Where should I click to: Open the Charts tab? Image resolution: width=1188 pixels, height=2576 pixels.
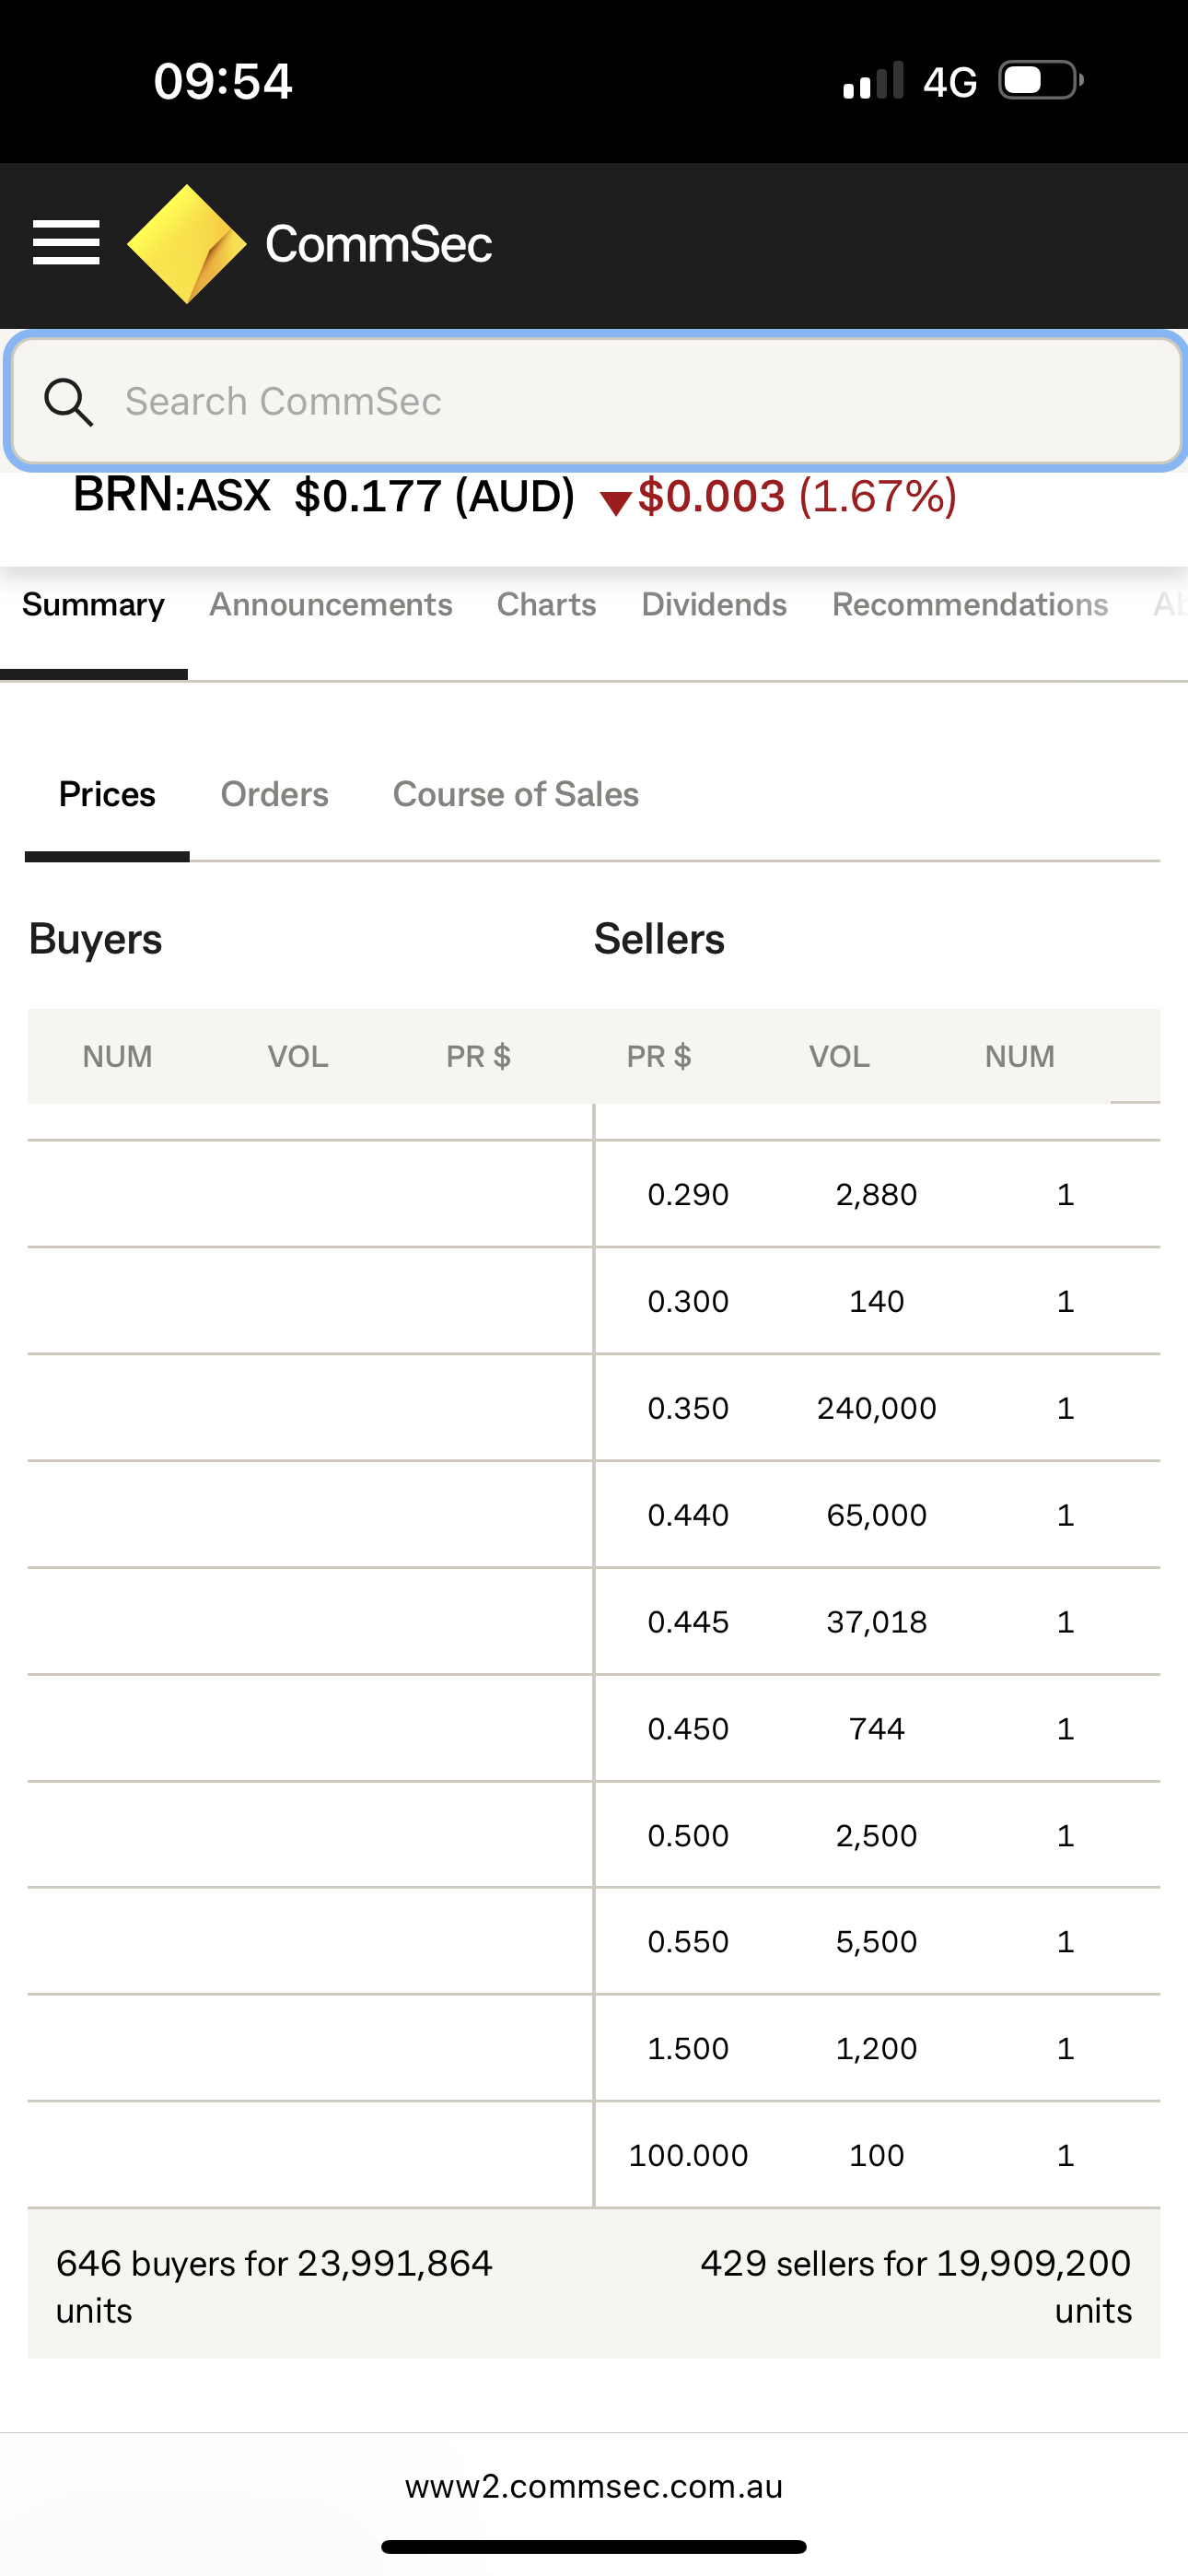pyautogui.click(x=546, y=605)
